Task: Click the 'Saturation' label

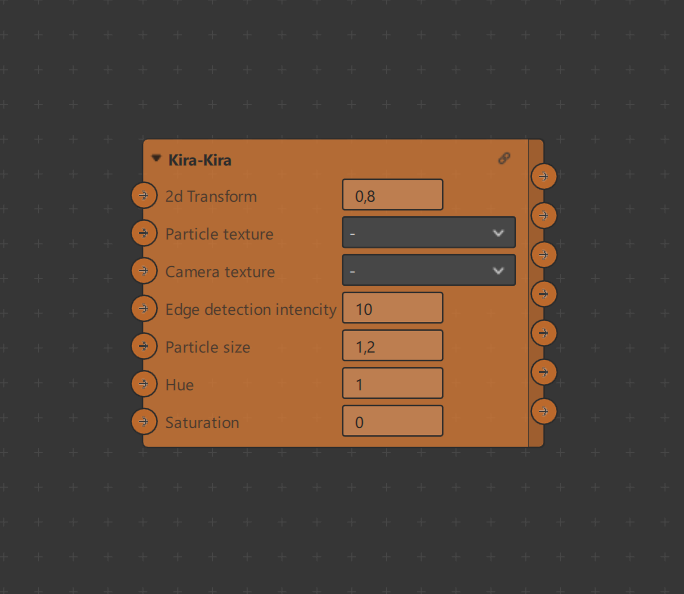Action: 202,423
